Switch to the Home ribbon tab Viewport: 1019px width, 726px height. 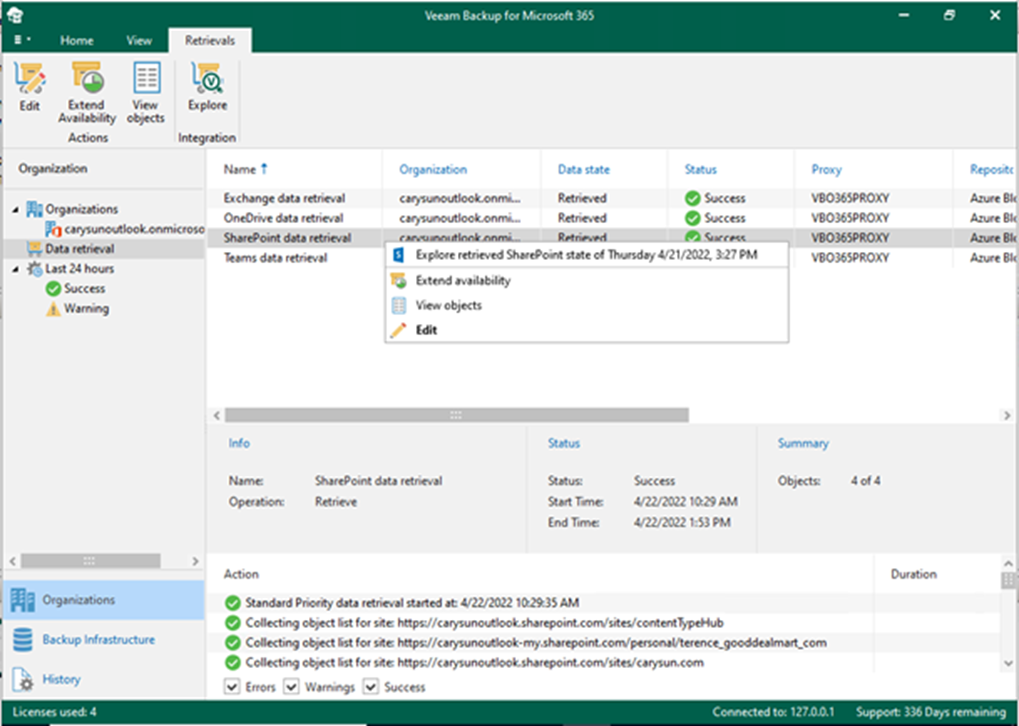[x=77, y=40]
